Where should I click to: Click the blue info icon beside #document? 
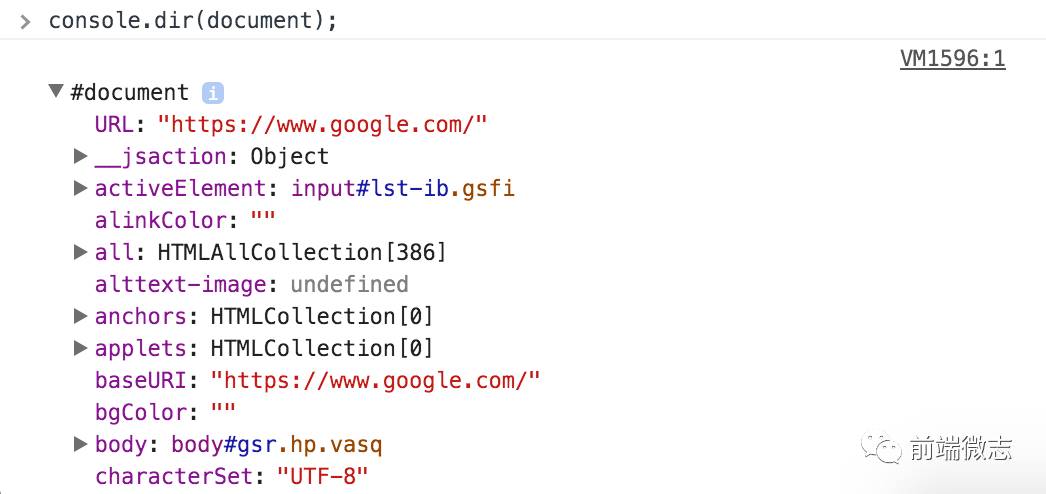[213, 93]
